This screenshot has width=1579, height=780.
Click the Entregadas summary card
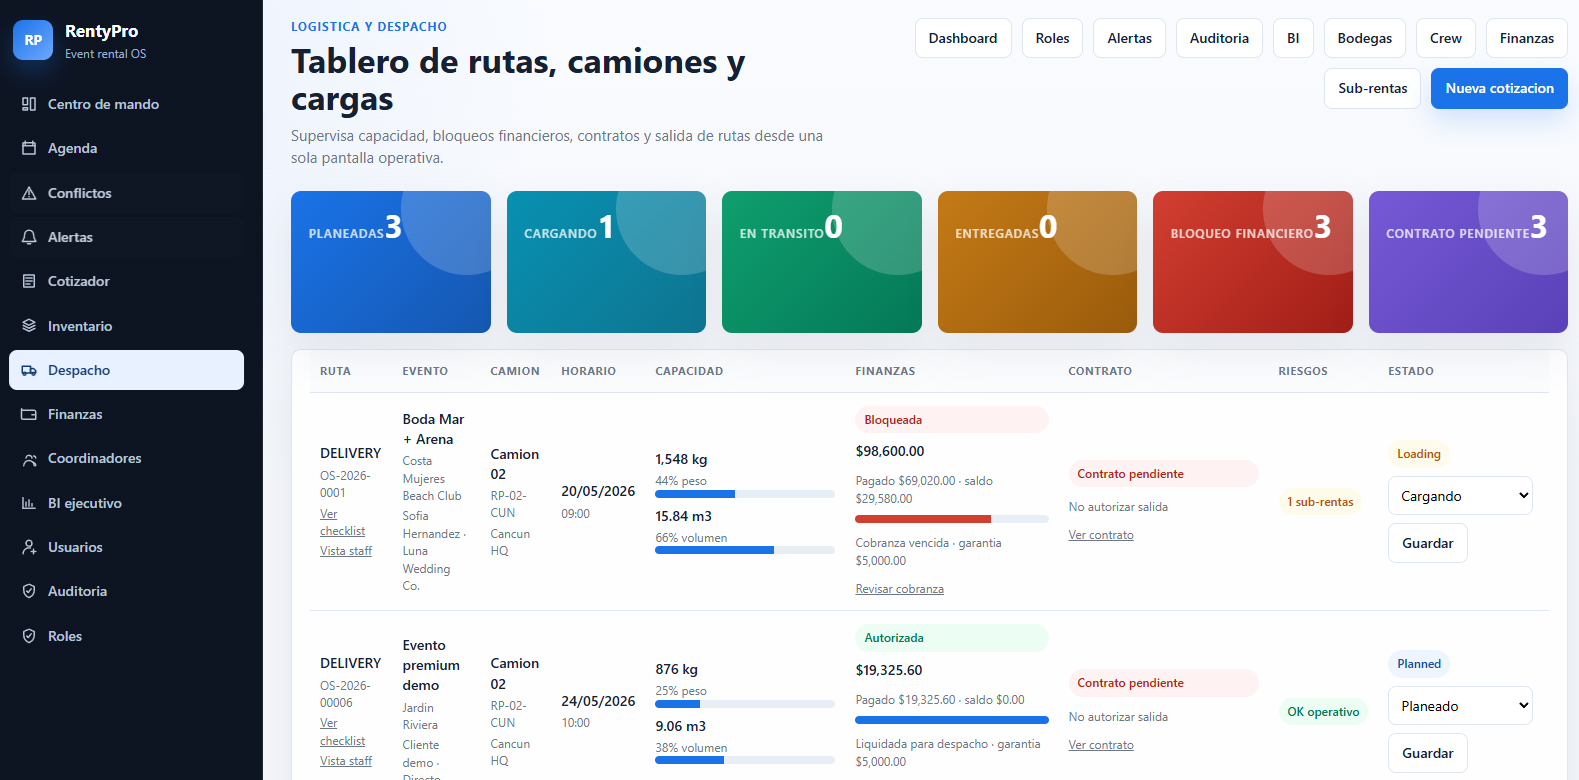pos(1037,262)
